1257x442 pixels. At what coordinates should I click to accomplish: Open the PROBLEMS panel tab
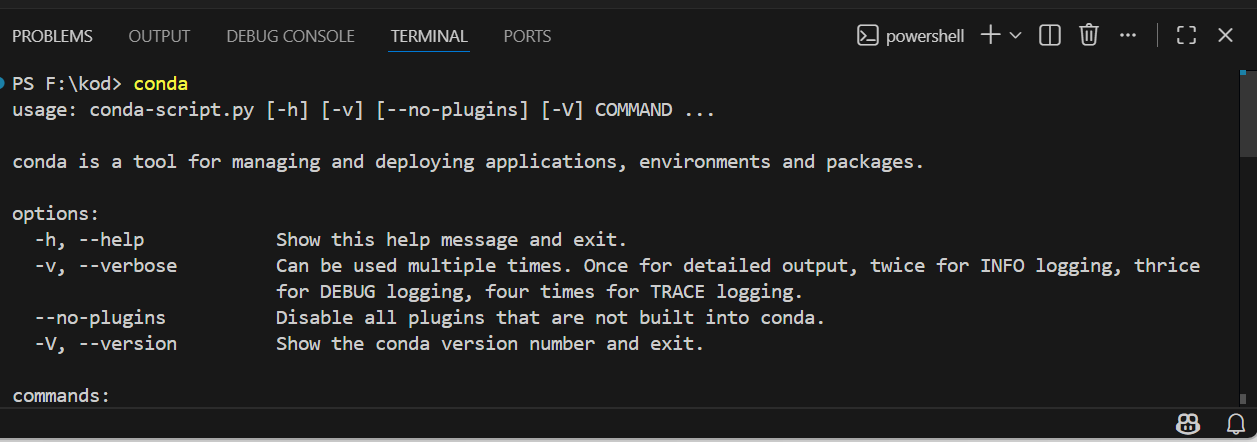click(52, 36)
